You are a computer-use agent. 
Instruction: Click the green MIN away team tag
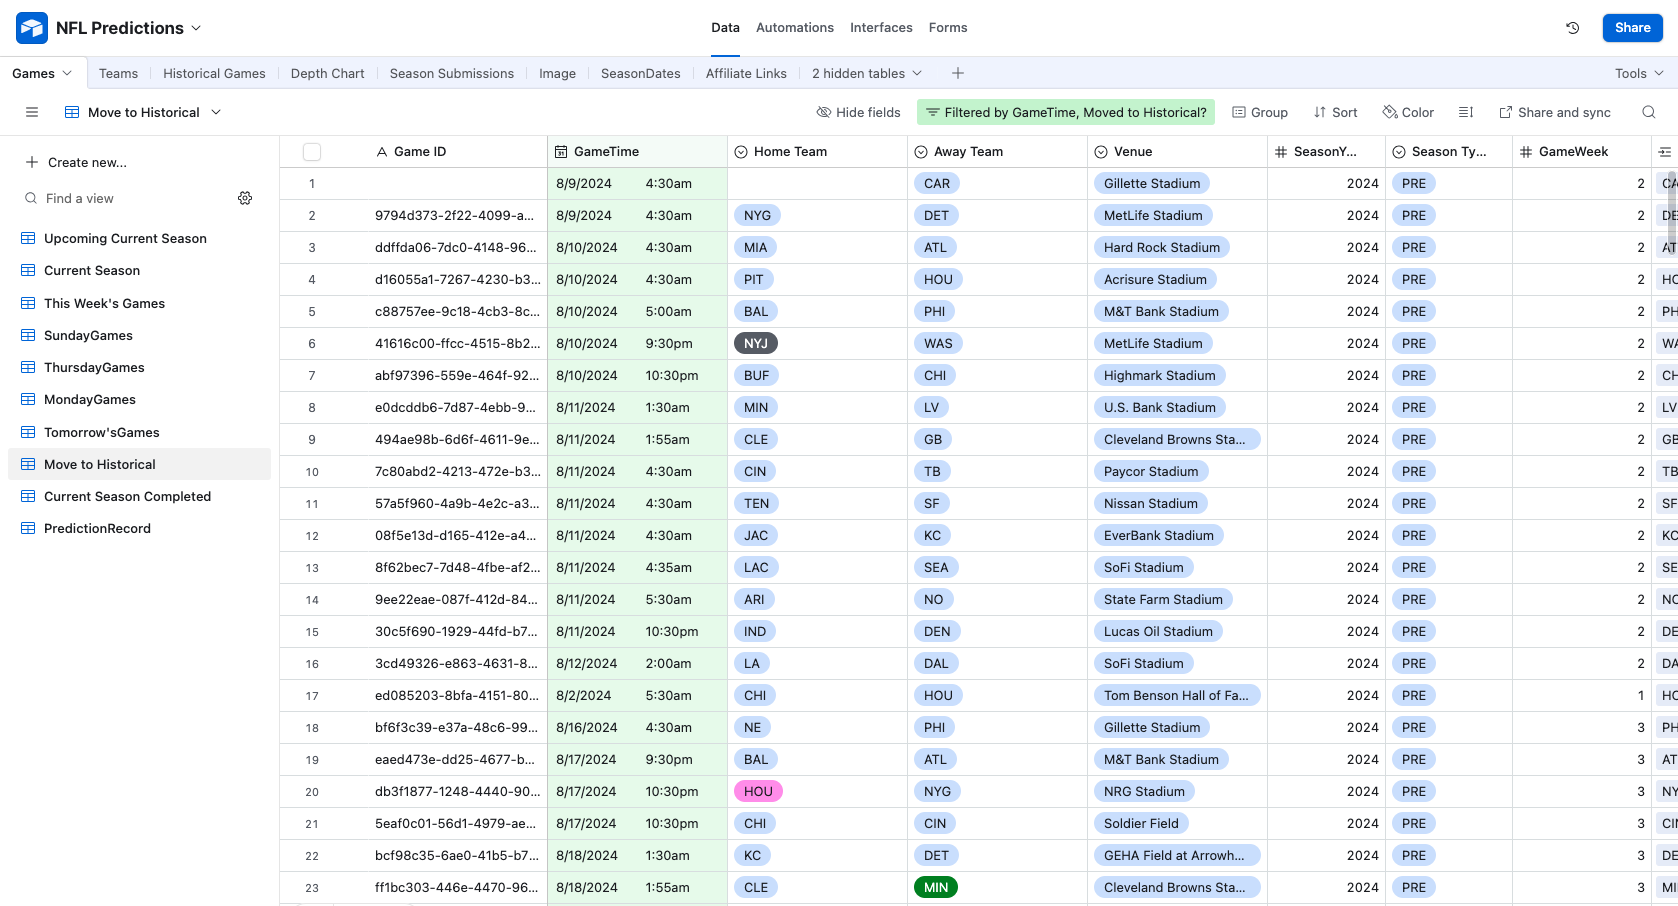[x=936, y=888]
